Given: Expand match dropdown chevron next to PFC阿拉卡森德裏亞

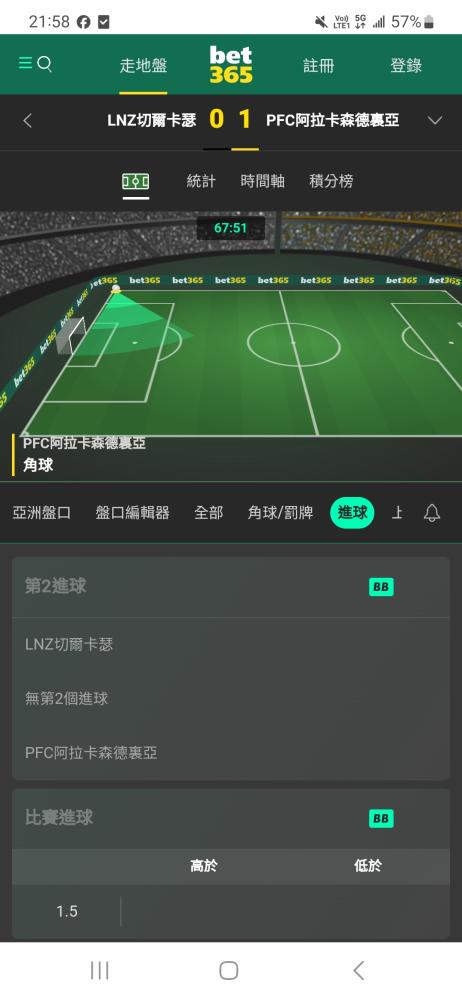Looking at the screenshot, I should [435, 121].
